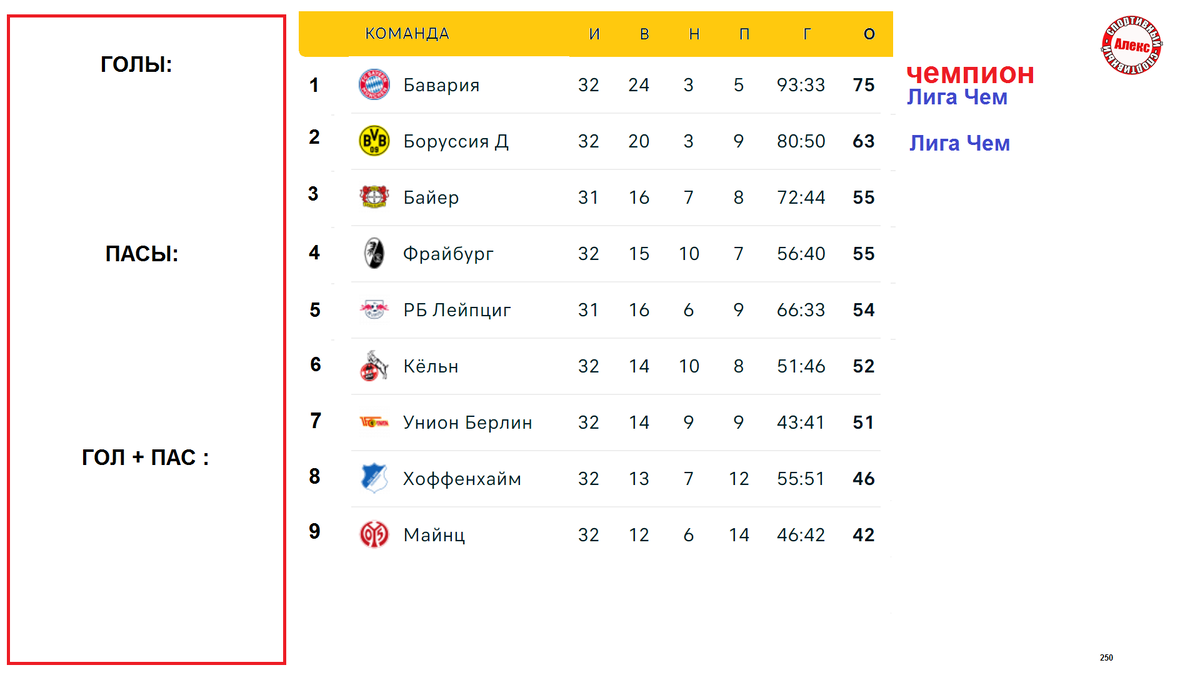Click the red чемпион label
The image size is (1200, 675).
coord(970,73)
